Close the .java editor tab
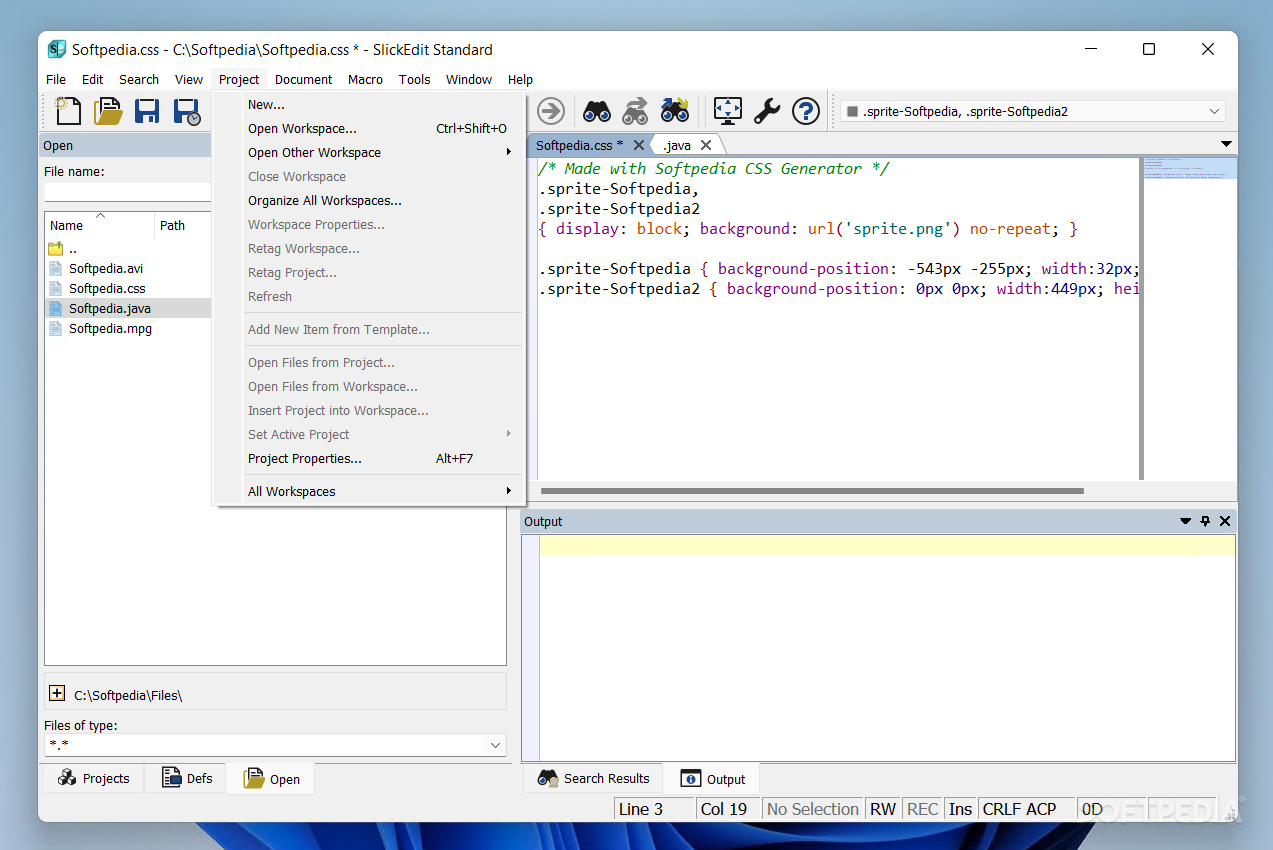Image resolution: width=1273 pixels, height=850 pixels. pos(705,145)
